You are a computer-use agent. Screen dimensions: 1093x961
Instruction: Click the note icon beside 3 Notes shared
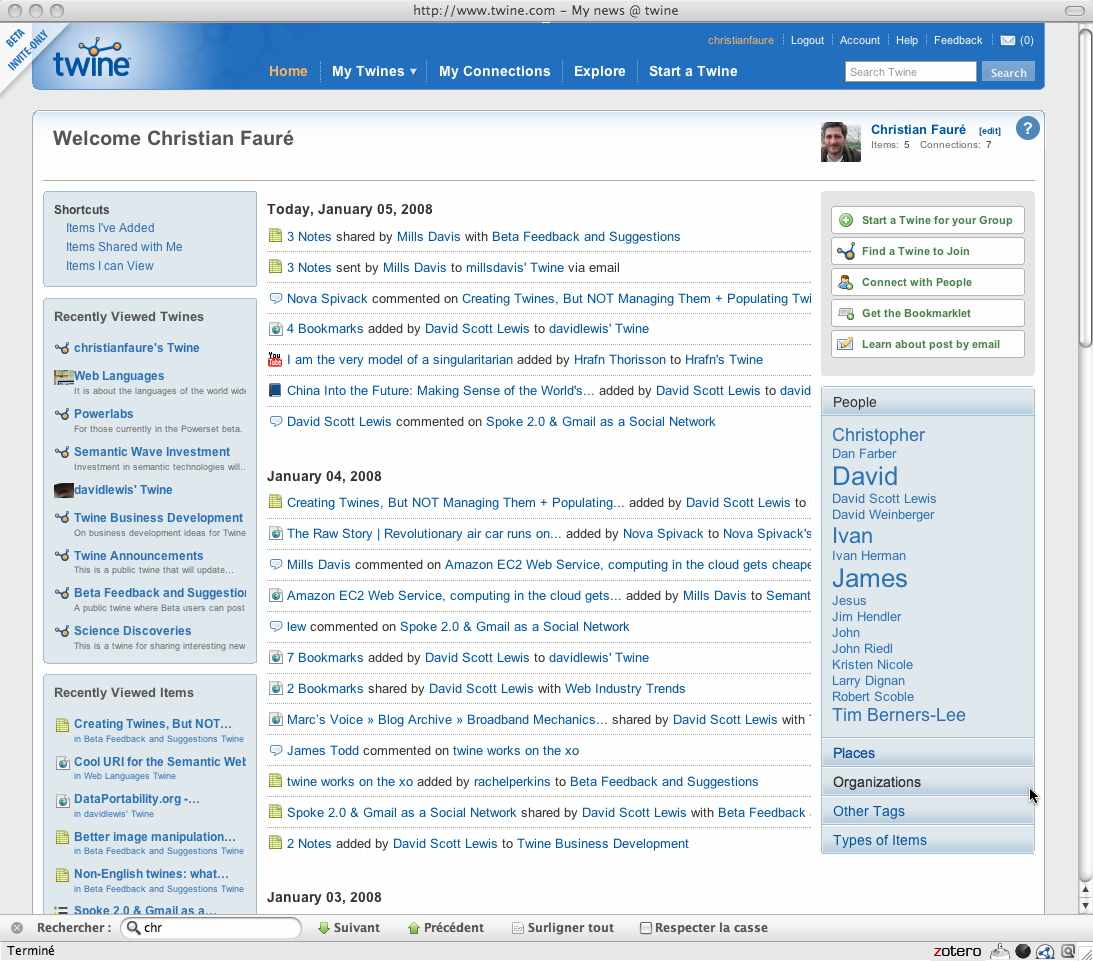pyautogui.click(x=275, y=236)
